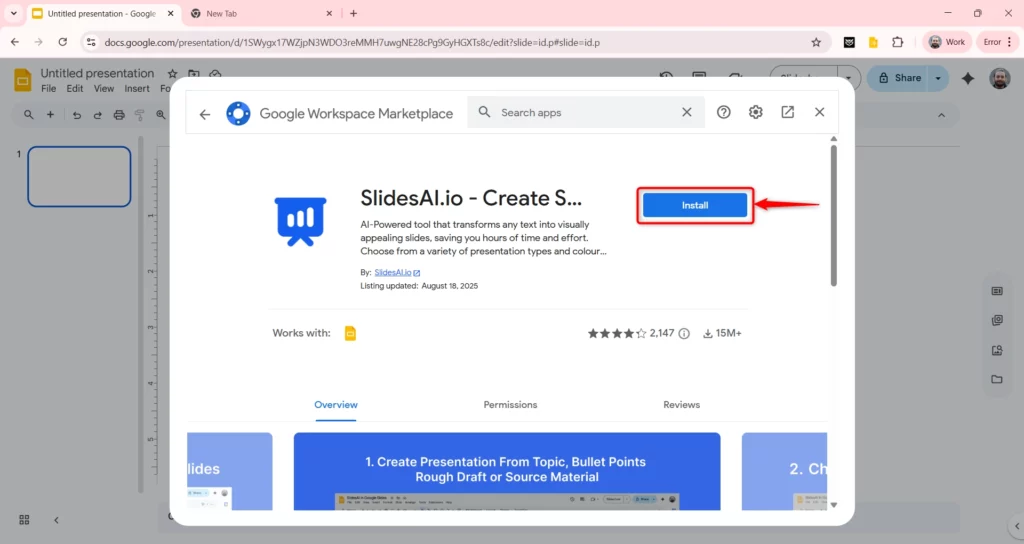Open the File menu
The width and height of the screenshot is (1024, 544).
click(x=48, y=89)
